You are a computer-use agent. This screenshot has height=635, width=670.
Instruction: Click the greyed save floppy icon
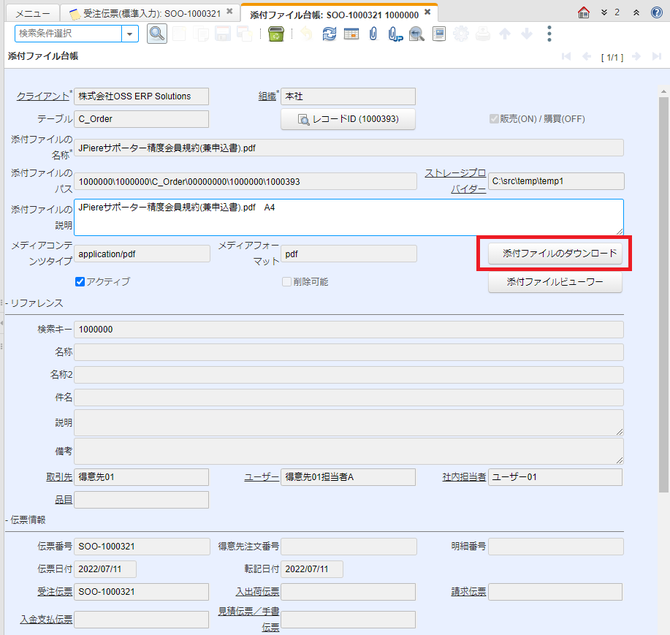[x=223, y=34]
